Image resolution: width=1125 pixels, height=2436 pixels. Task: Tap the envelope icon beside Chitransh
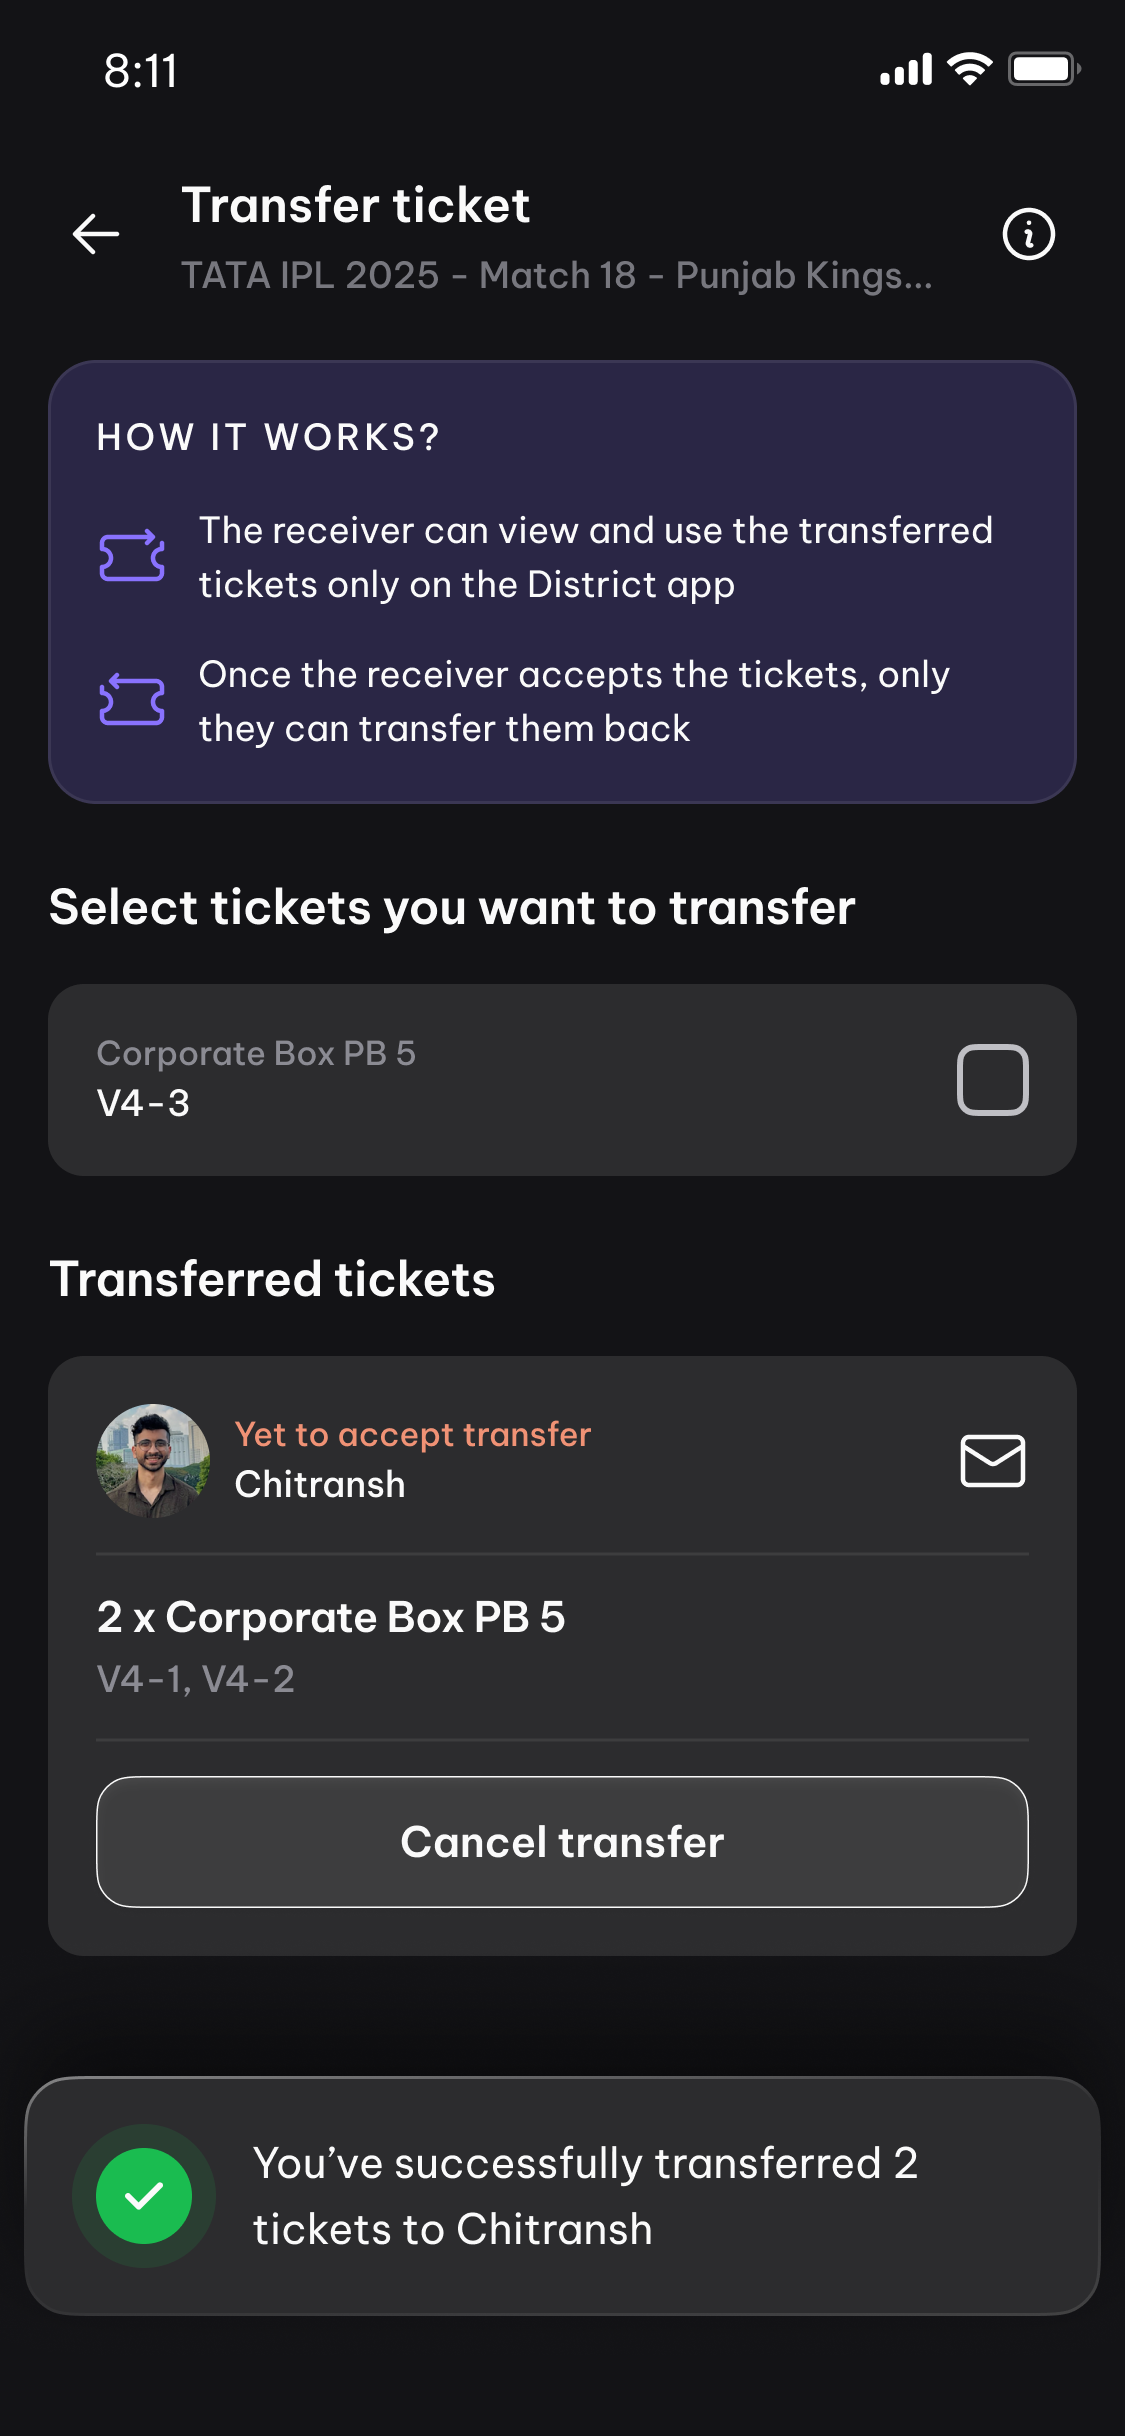point(992,1461)
